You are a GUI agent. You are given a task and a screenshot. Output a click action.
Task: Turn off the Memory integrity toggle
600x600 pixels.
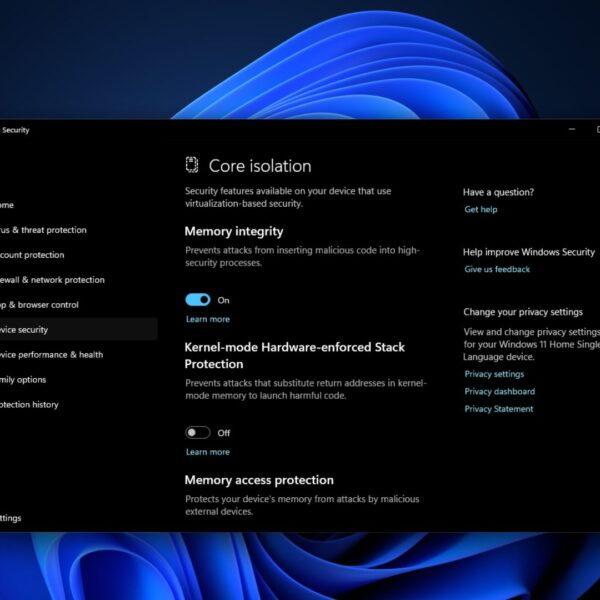click(x=198, y=300)
